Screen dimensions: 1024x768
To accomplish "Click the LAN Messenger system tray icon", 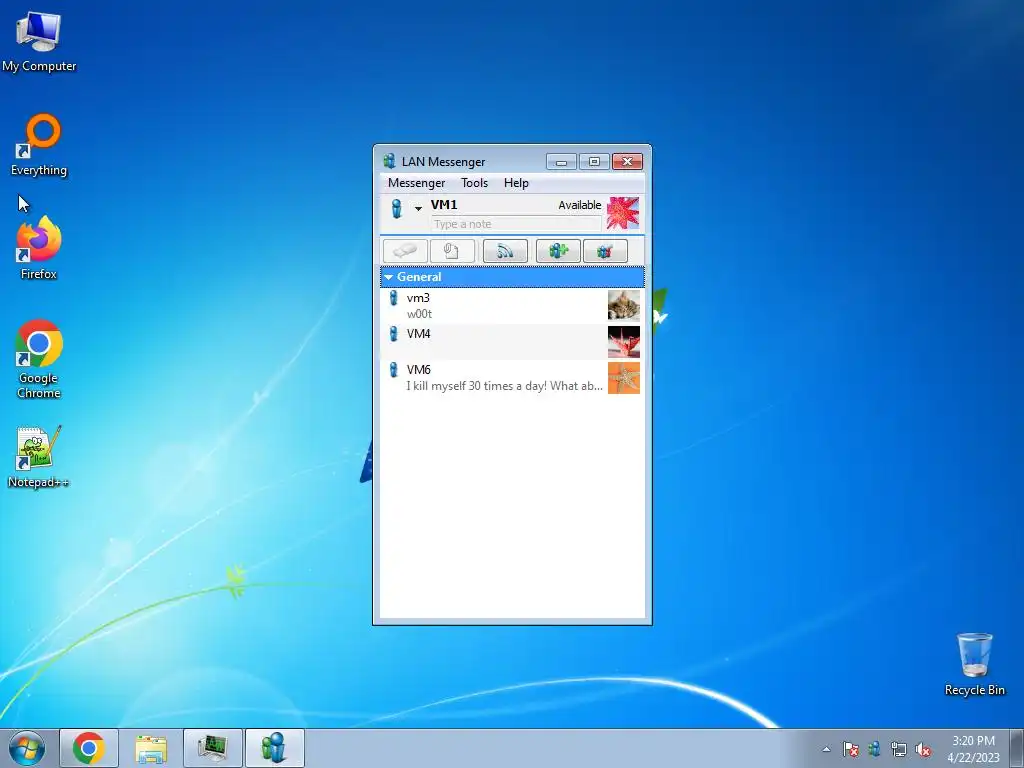I will point(874,749).
